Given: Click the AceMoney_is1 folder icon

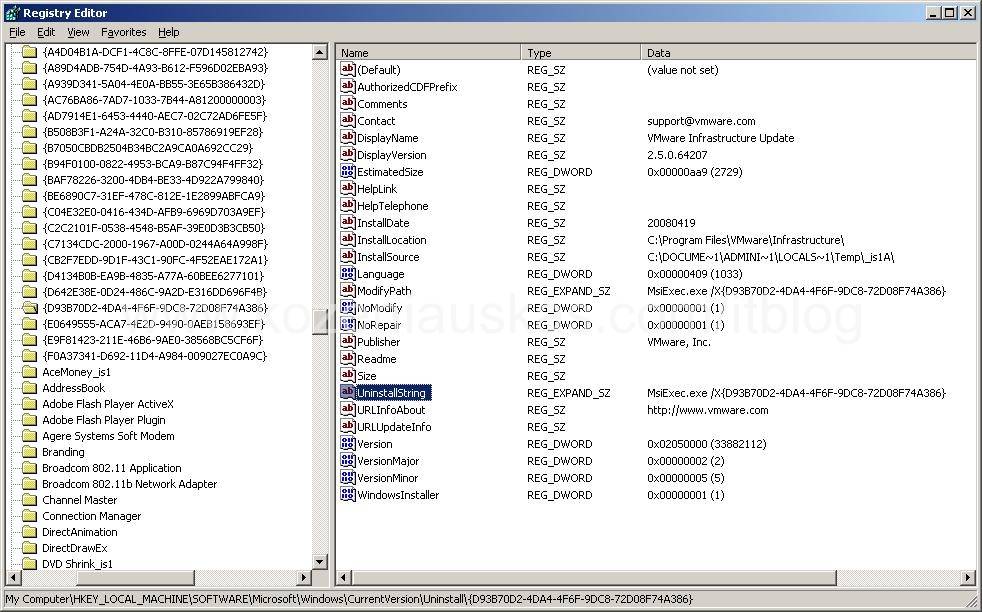Looking at the screenshot, I should pos(29,372).
